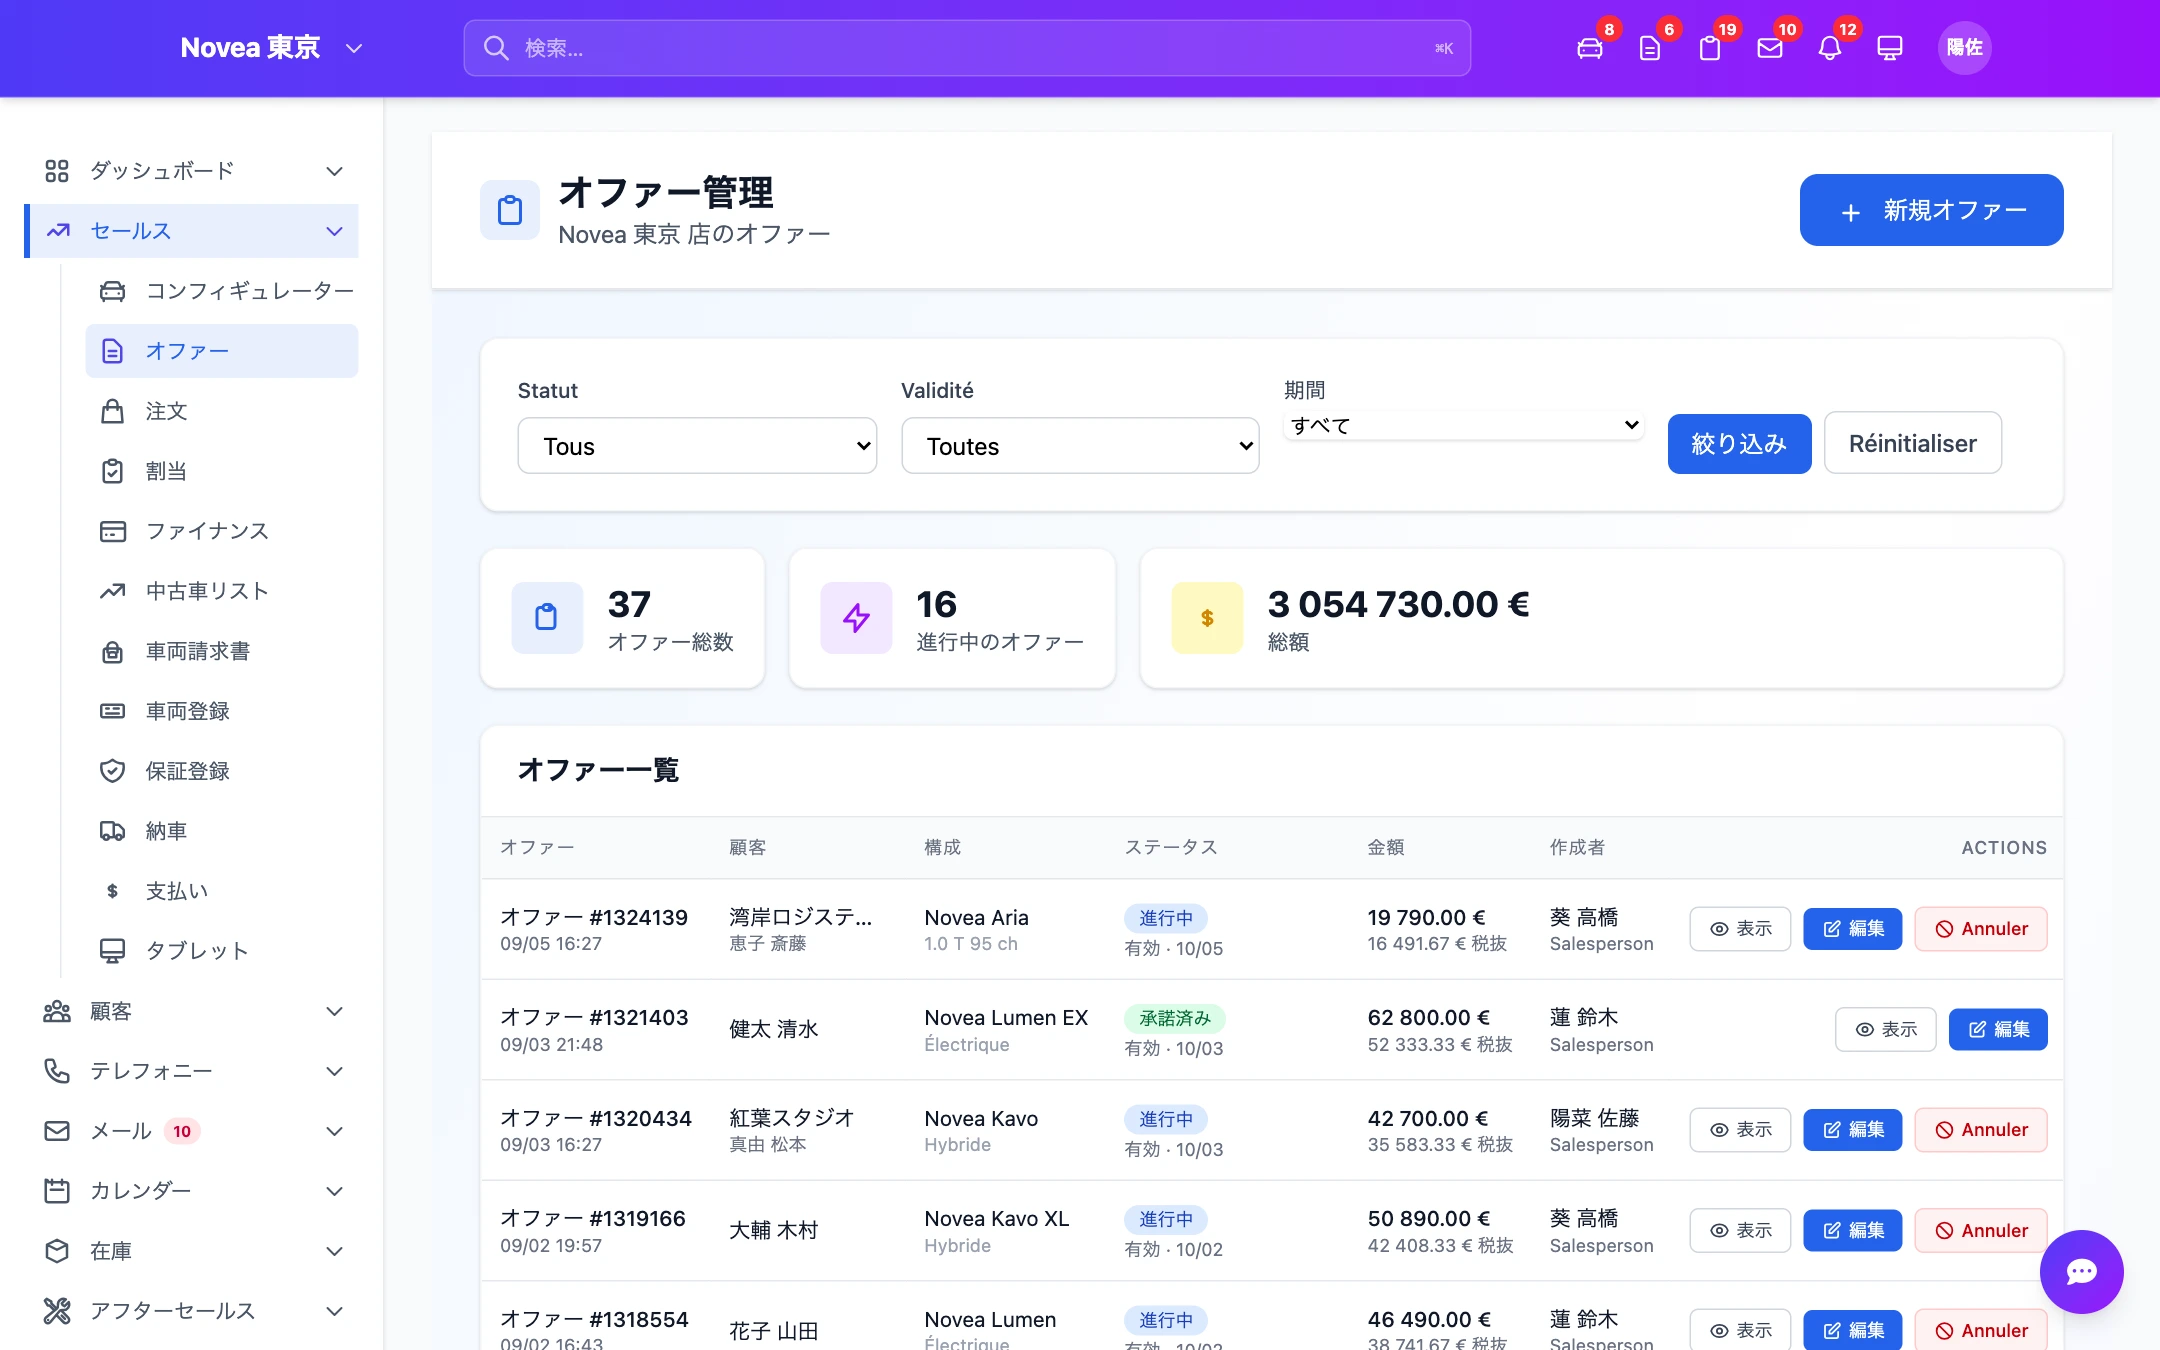The width and height of the screenshot is (2160, 1350).
Task: Click the ファイナンス credit card icon
Action: coord(113,531)
